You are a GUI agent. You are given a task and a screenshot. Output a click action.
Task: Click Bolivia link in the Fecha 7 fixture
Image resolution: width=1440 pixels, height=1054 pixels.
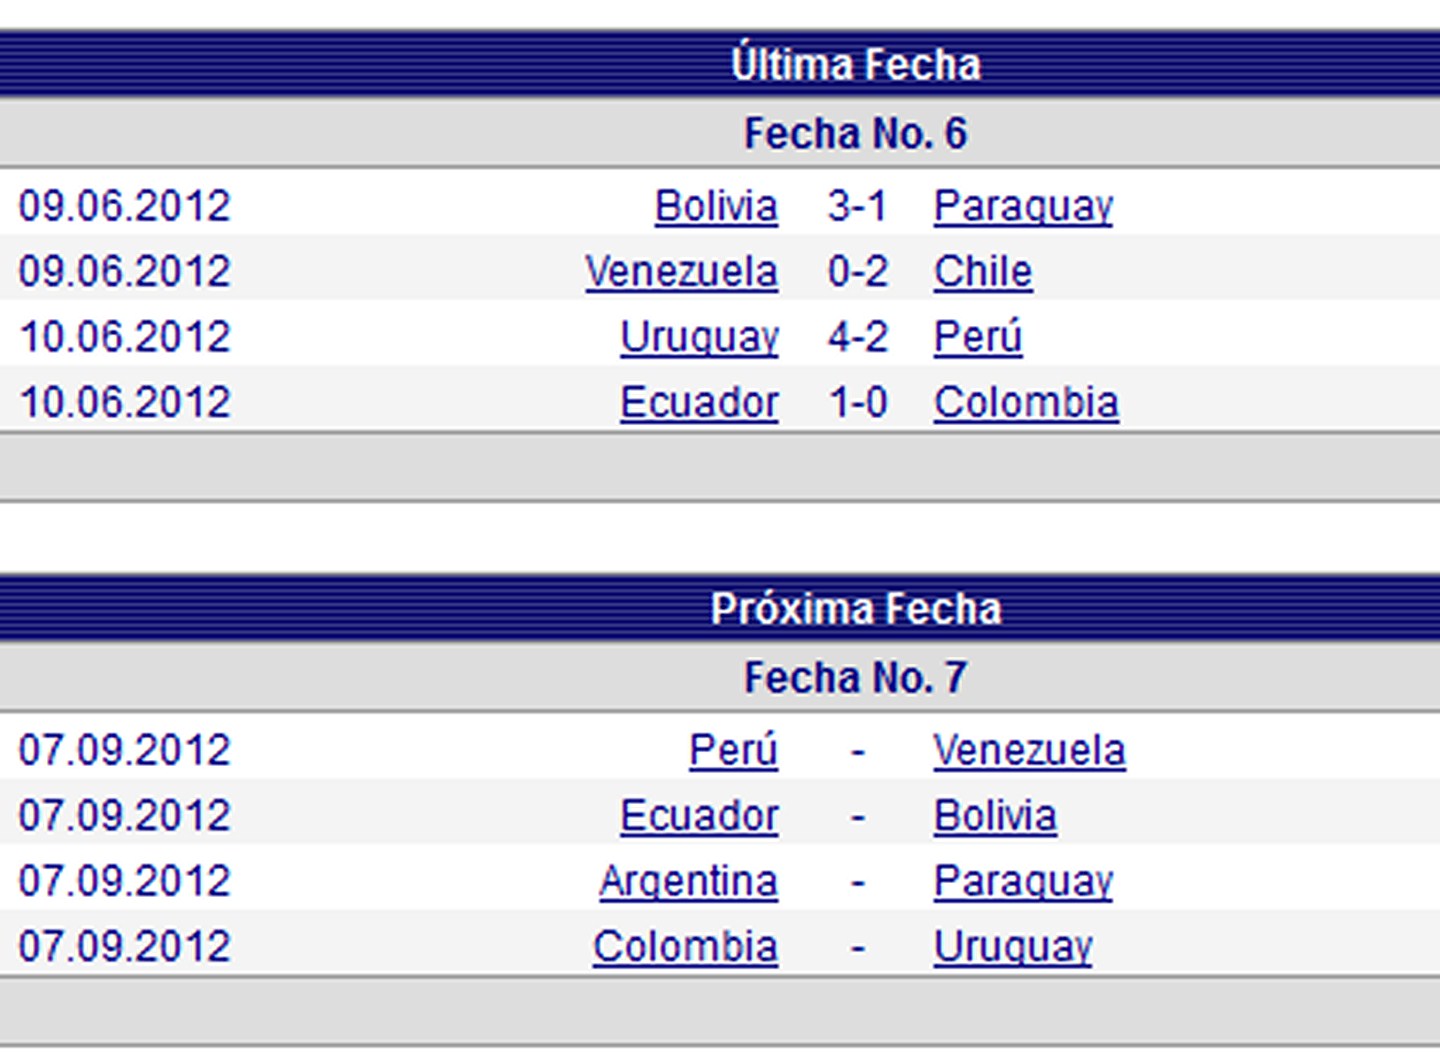[995, 816]
